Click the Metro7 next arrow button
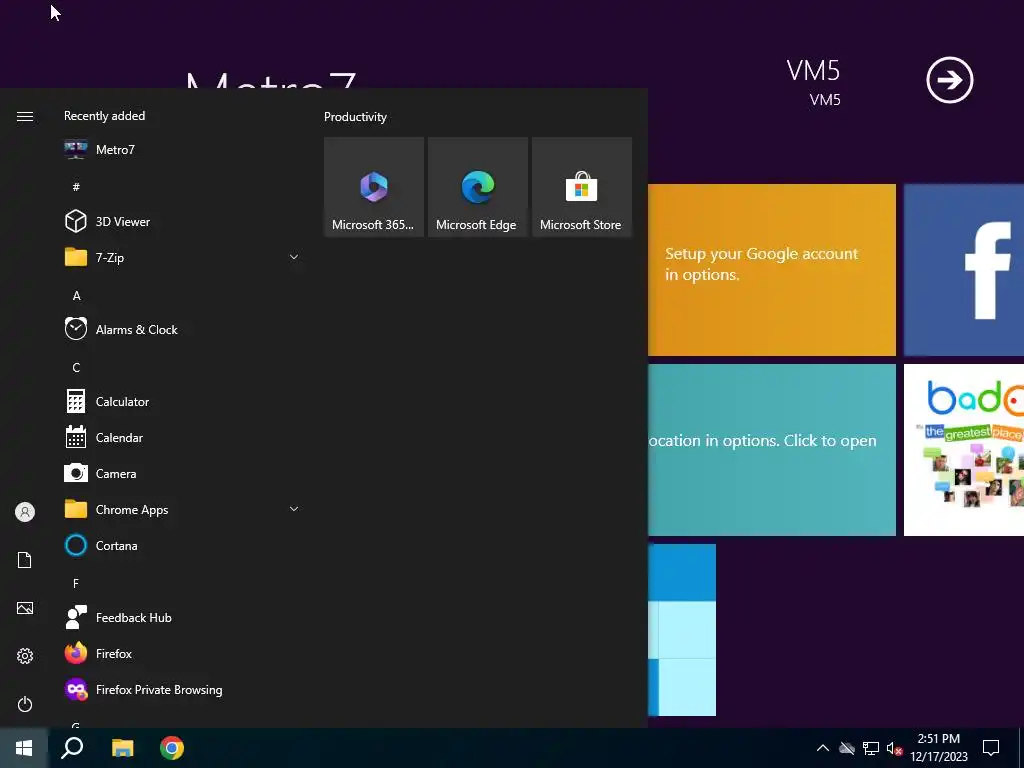1024x768 pixels. coord(950,80)
